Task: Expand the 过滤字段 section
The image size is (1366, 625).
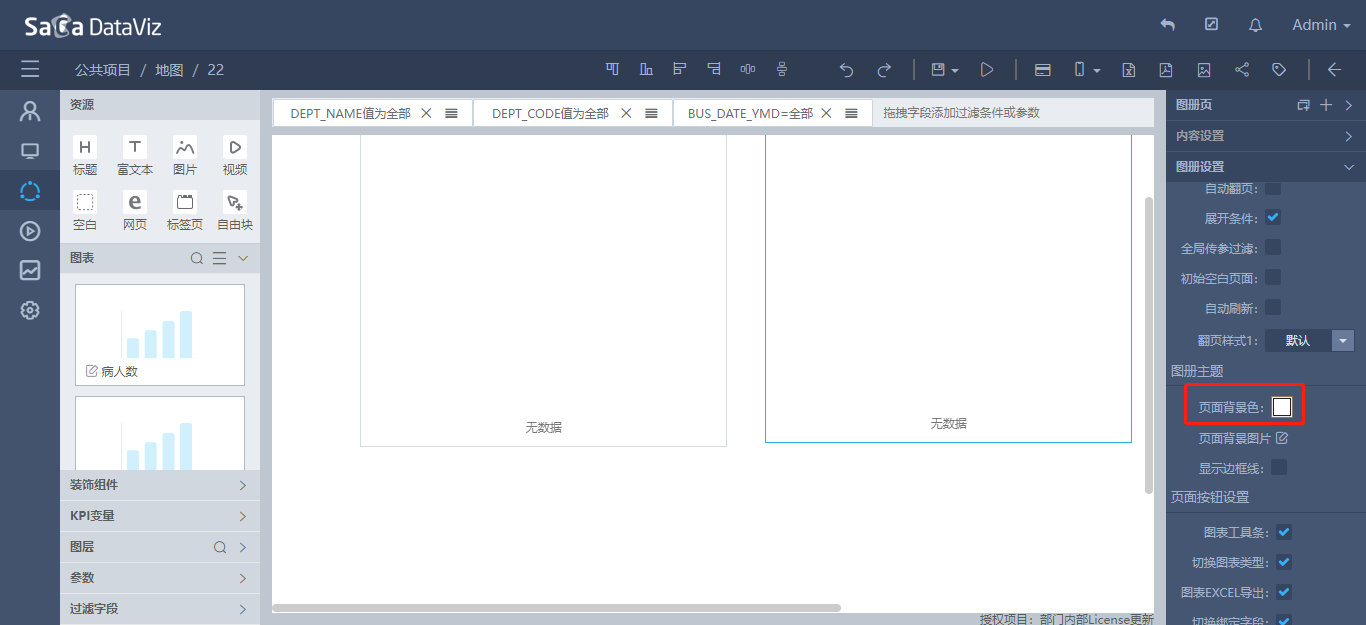Action: point(160,609)
